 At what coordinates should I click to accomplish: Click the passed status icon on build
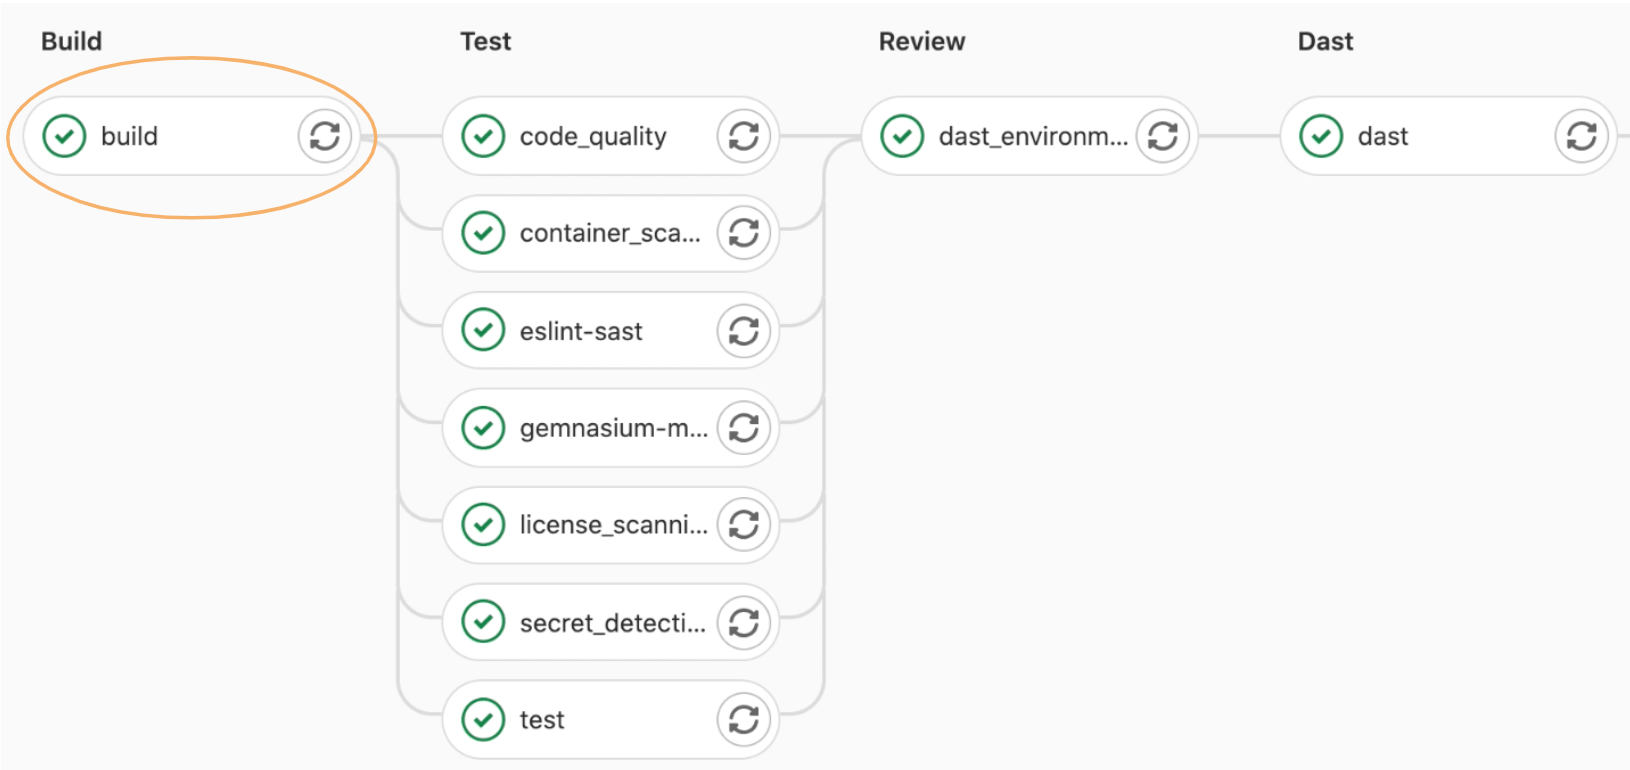(x=64, y=136)
